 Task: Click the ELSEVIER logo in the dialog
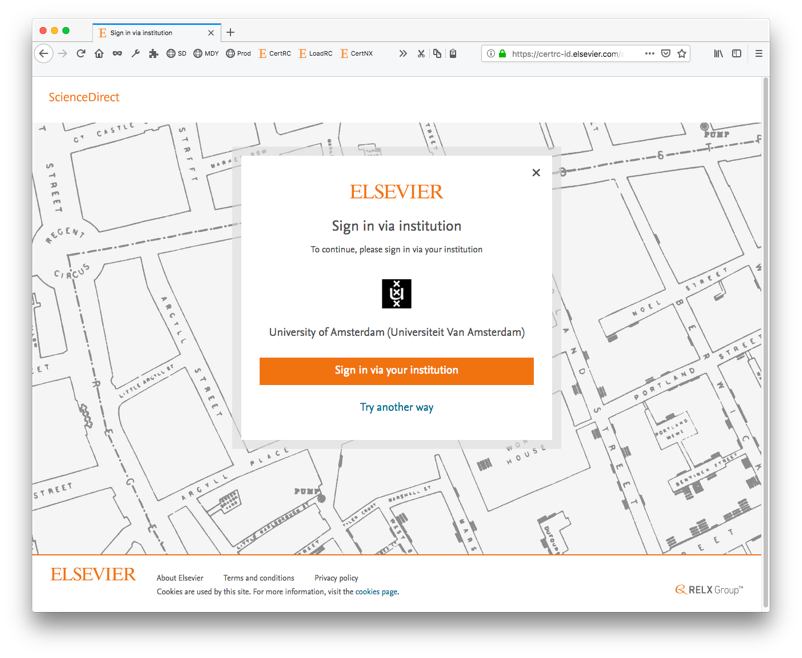click(x=396, y=192)
